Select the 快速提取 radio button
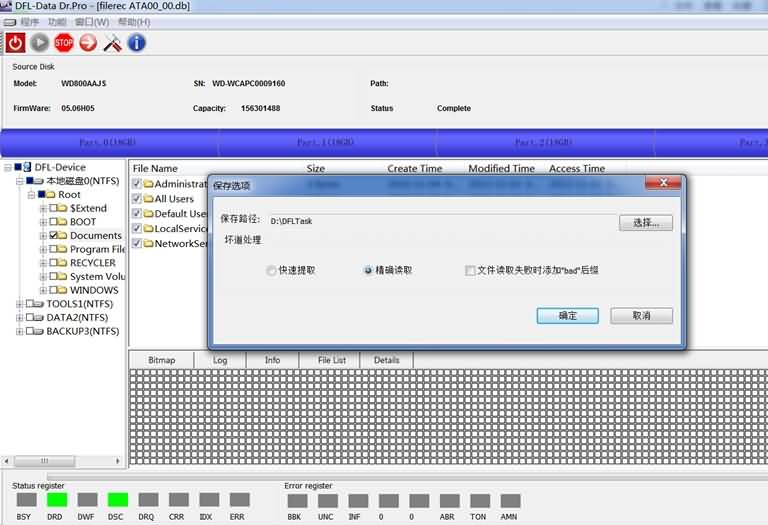Screen dimensions: 768x525 click(271, 270)
